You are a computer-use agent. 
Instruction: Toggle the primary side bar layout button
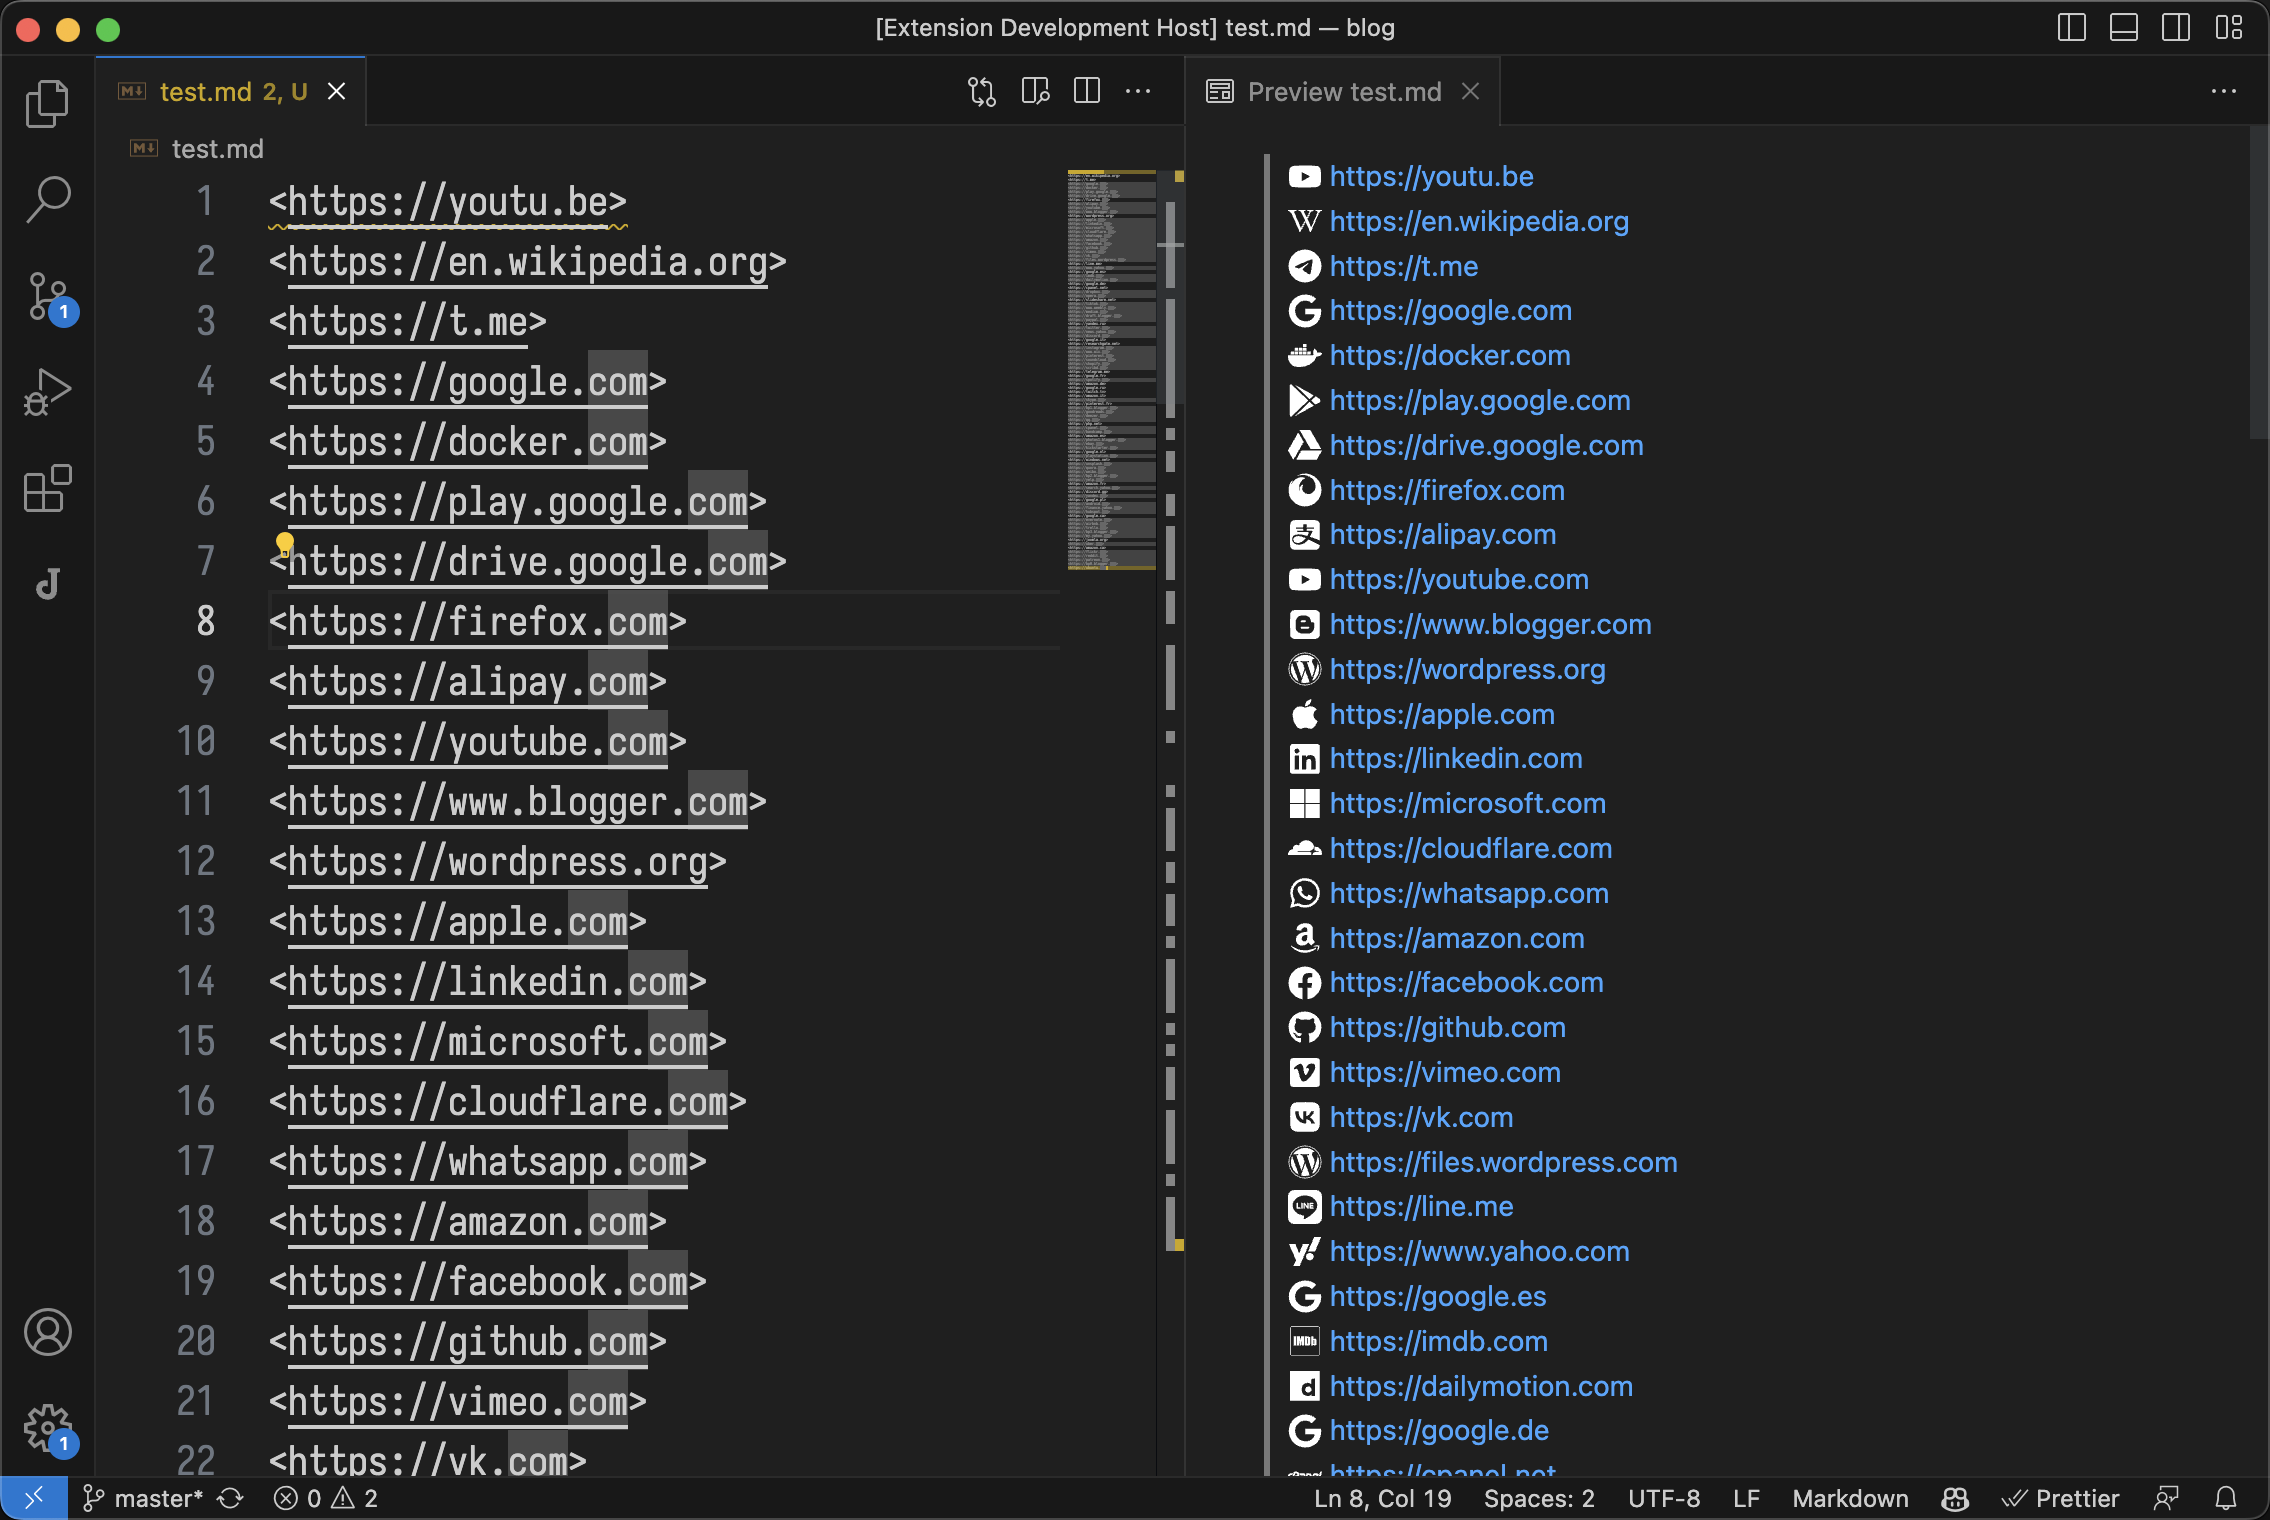(2072, 28)
